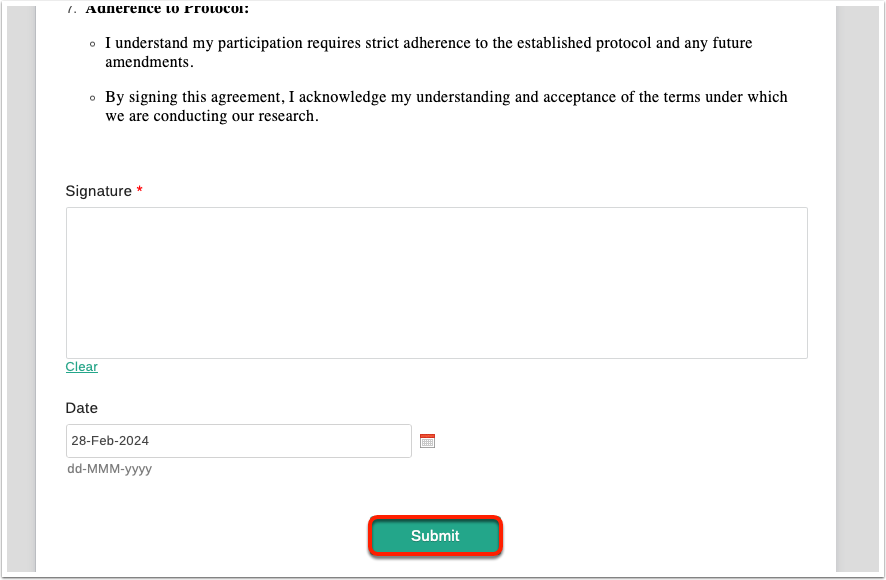Viewport: 886px width, 580px height.
Task: Click the dd-MMM-yyyy format hint text
Action: [x=110, y=469]
